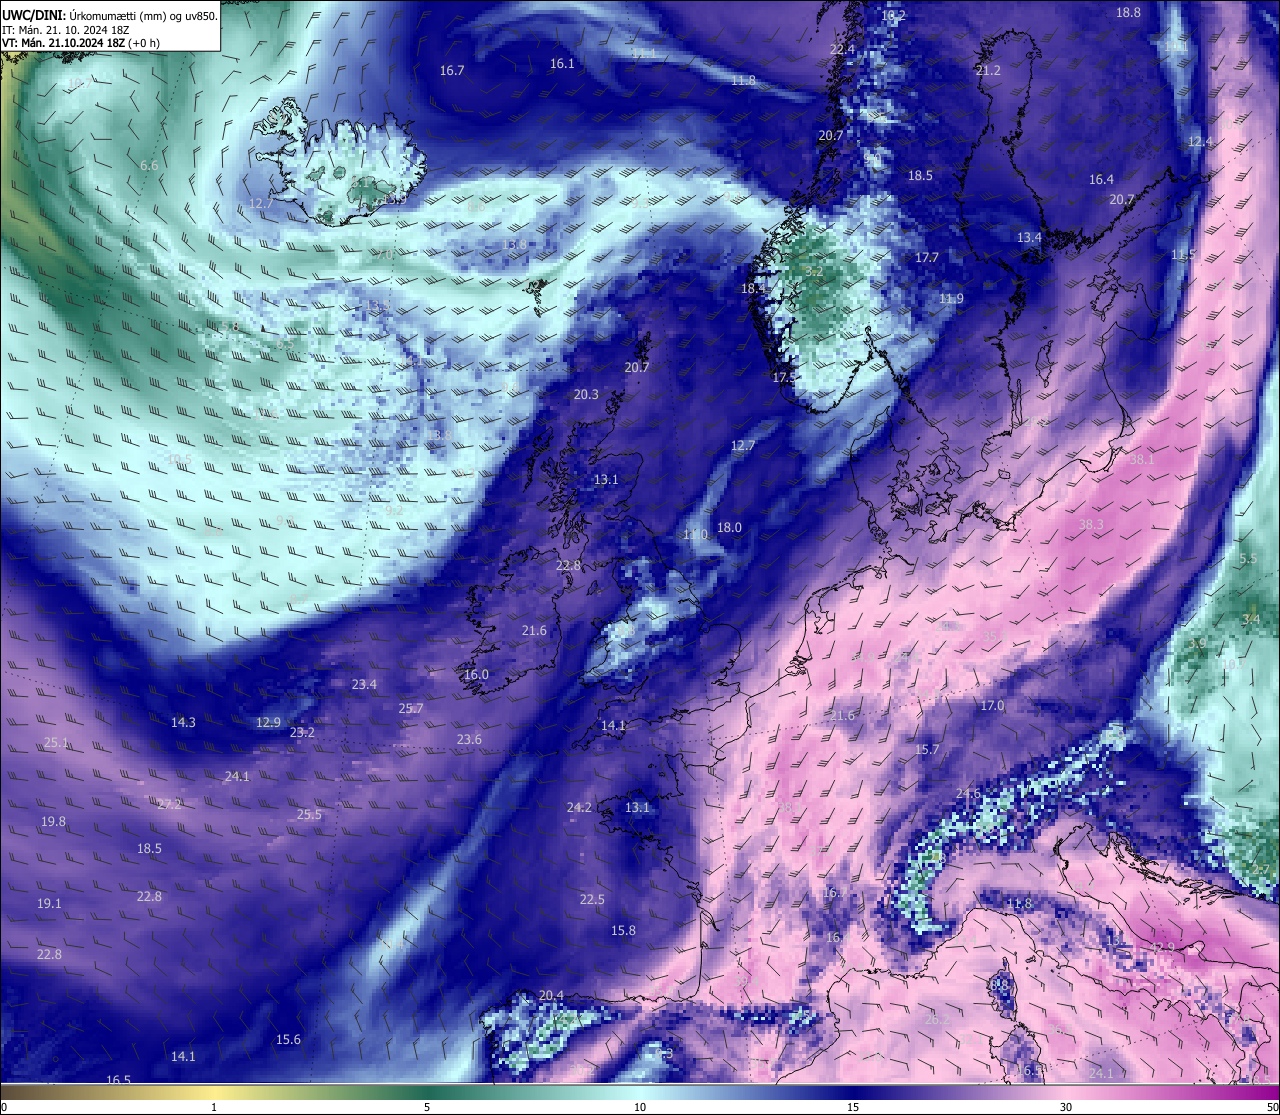Click the 23.6 map value

(469, 739)
